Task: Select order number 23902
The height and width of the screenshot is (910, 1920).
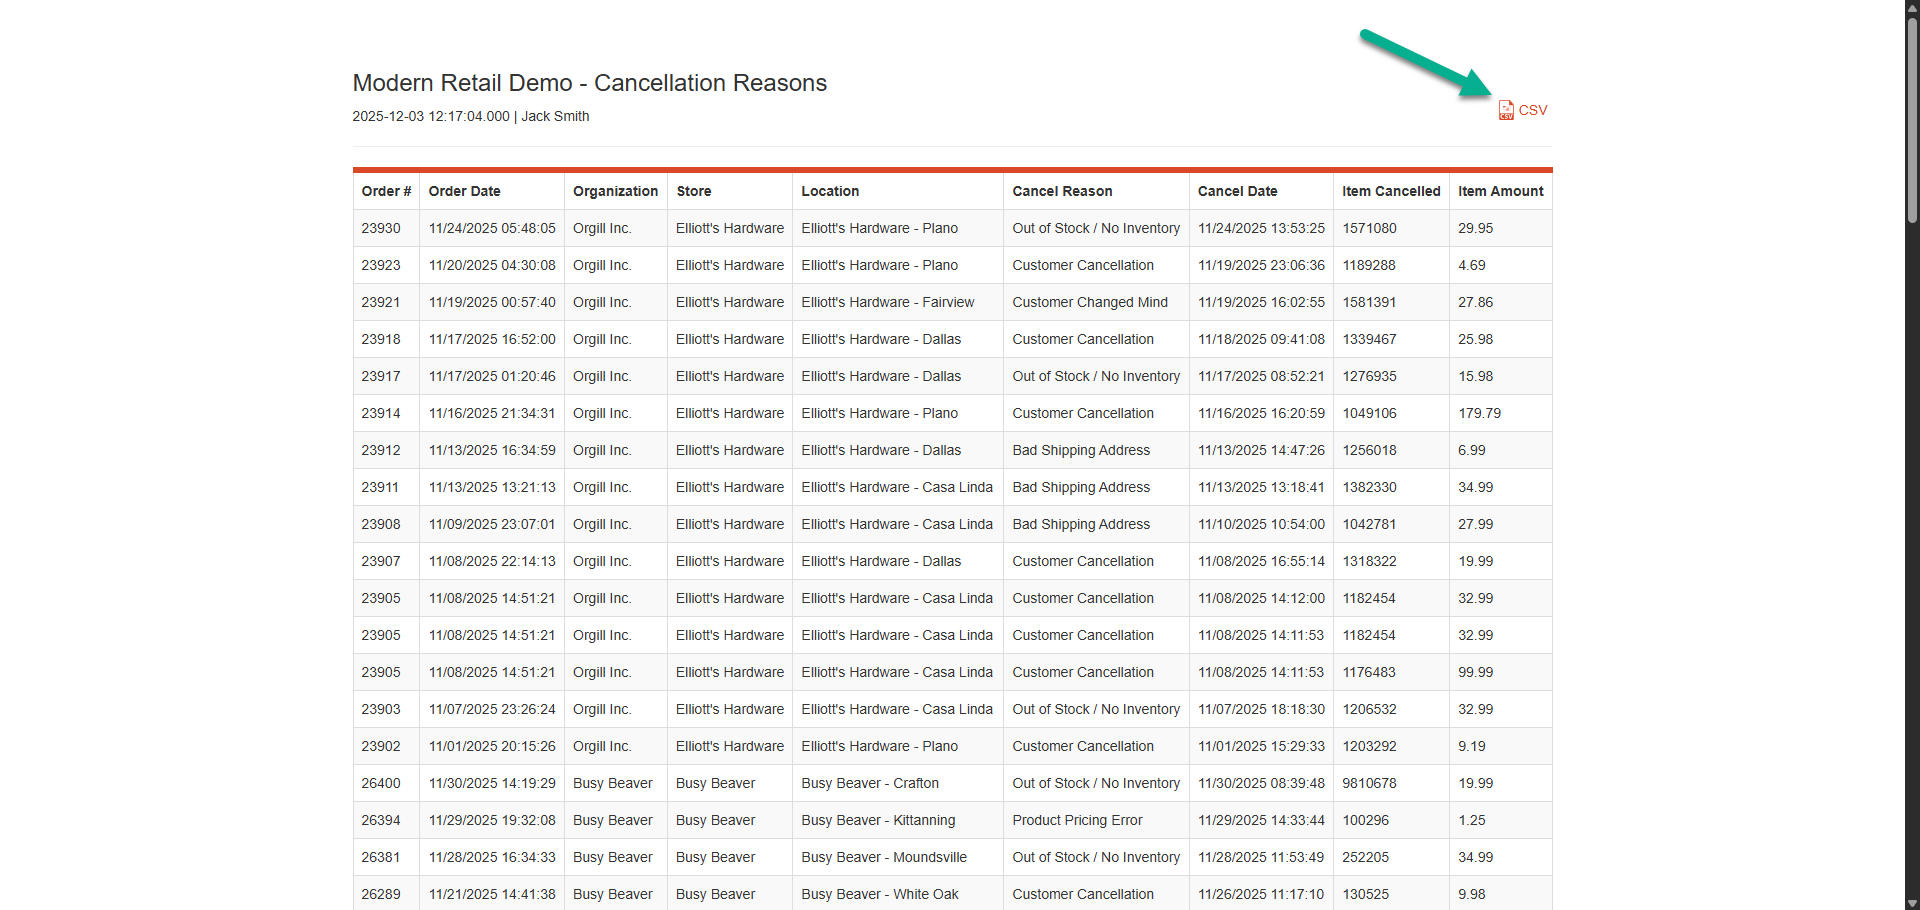Action: (x=381, y=746)
